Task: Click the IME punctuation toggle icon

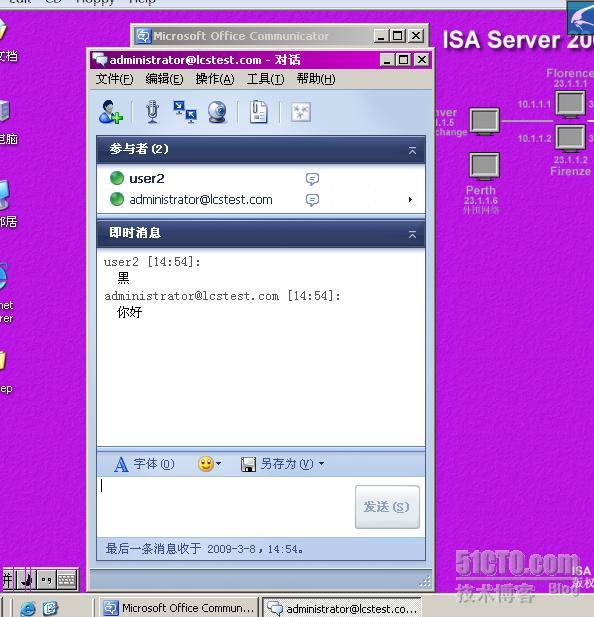Action: 47,580
